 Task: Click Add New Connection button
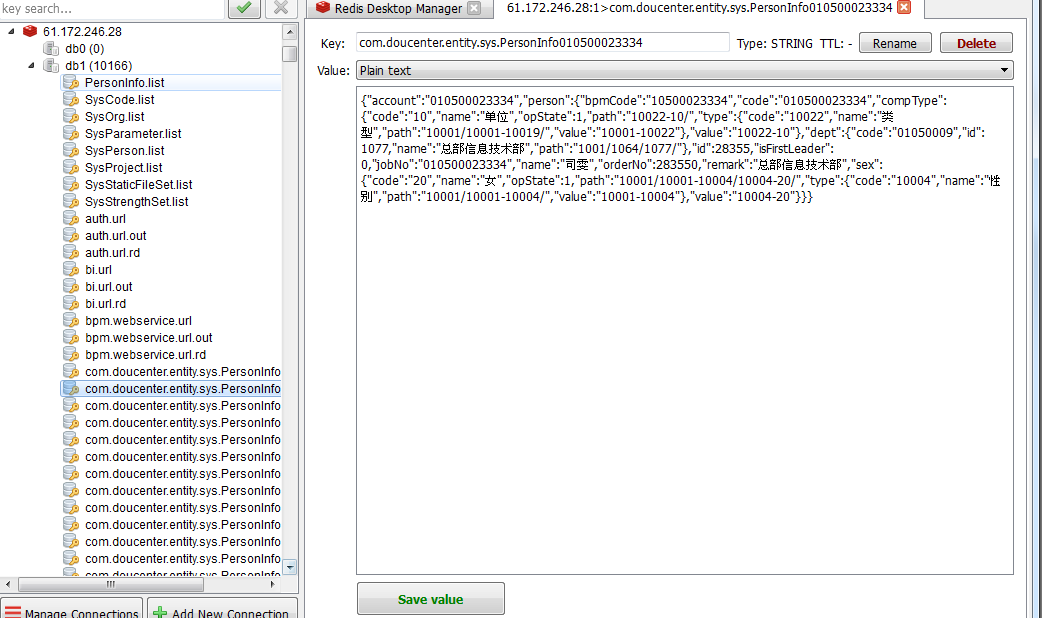(x=223, y=609)
